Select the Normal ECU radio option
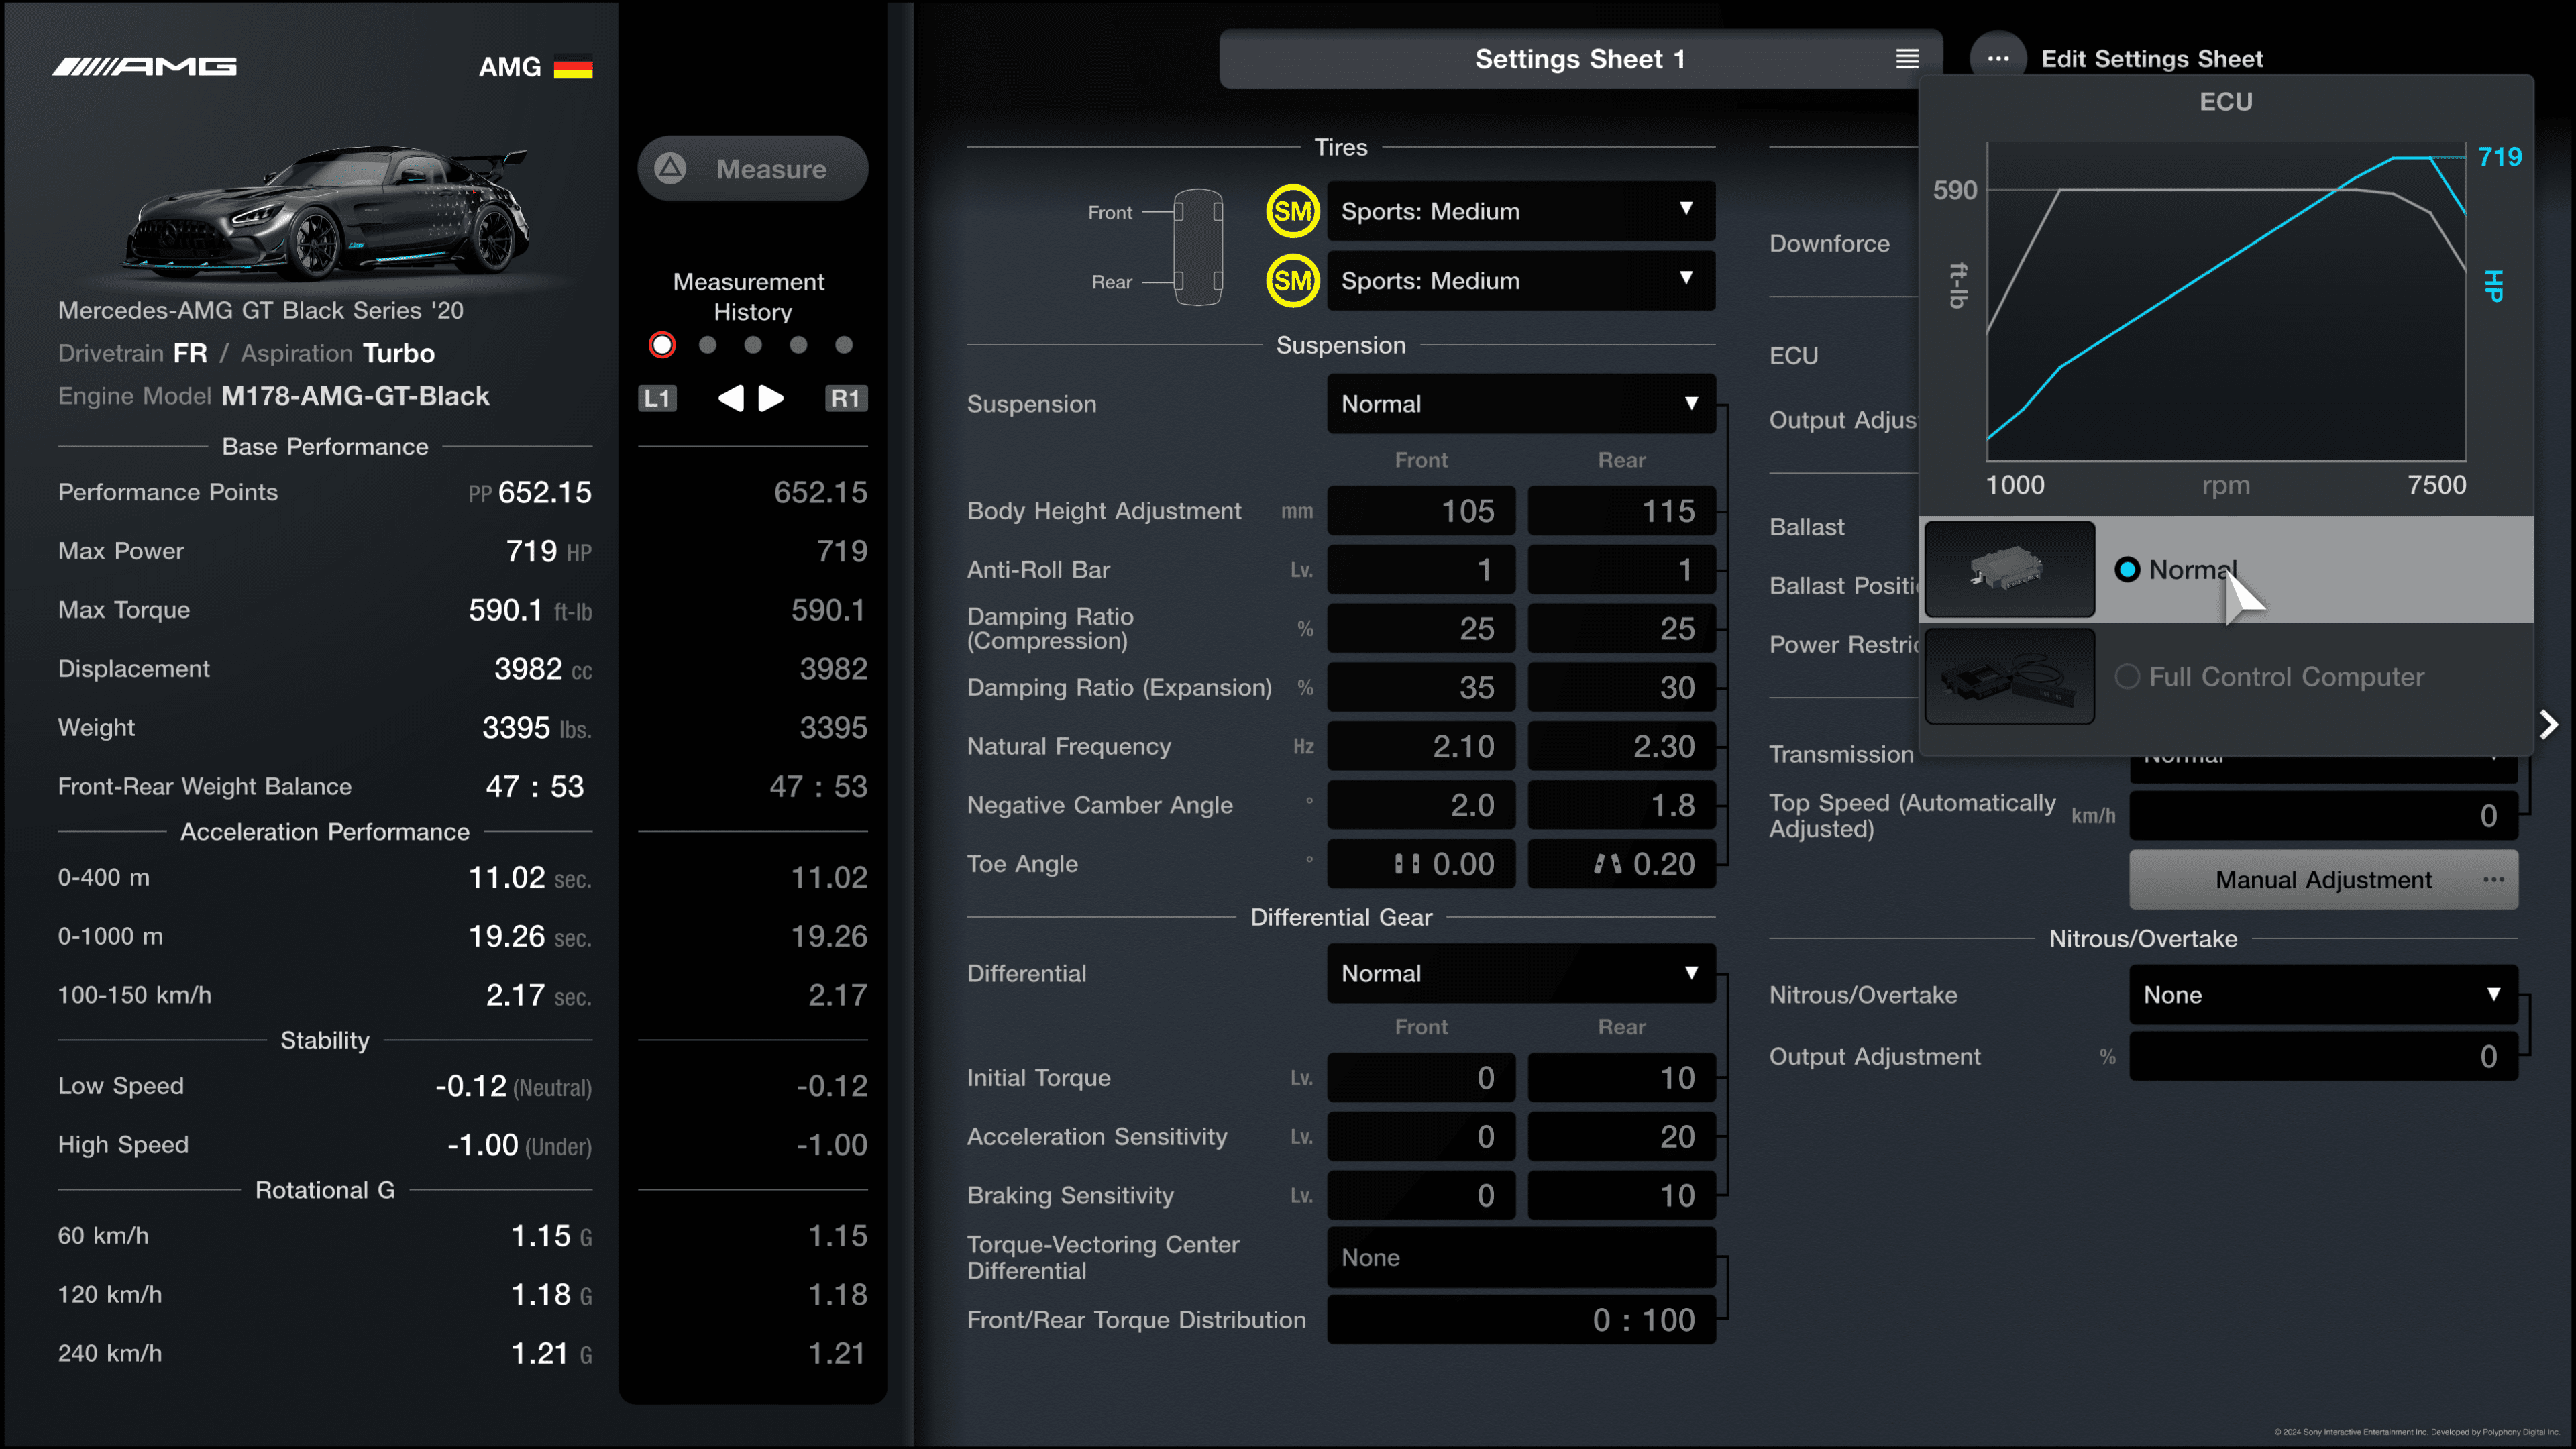The height and width of the screenshot is (1449, 2576). 2127,569
